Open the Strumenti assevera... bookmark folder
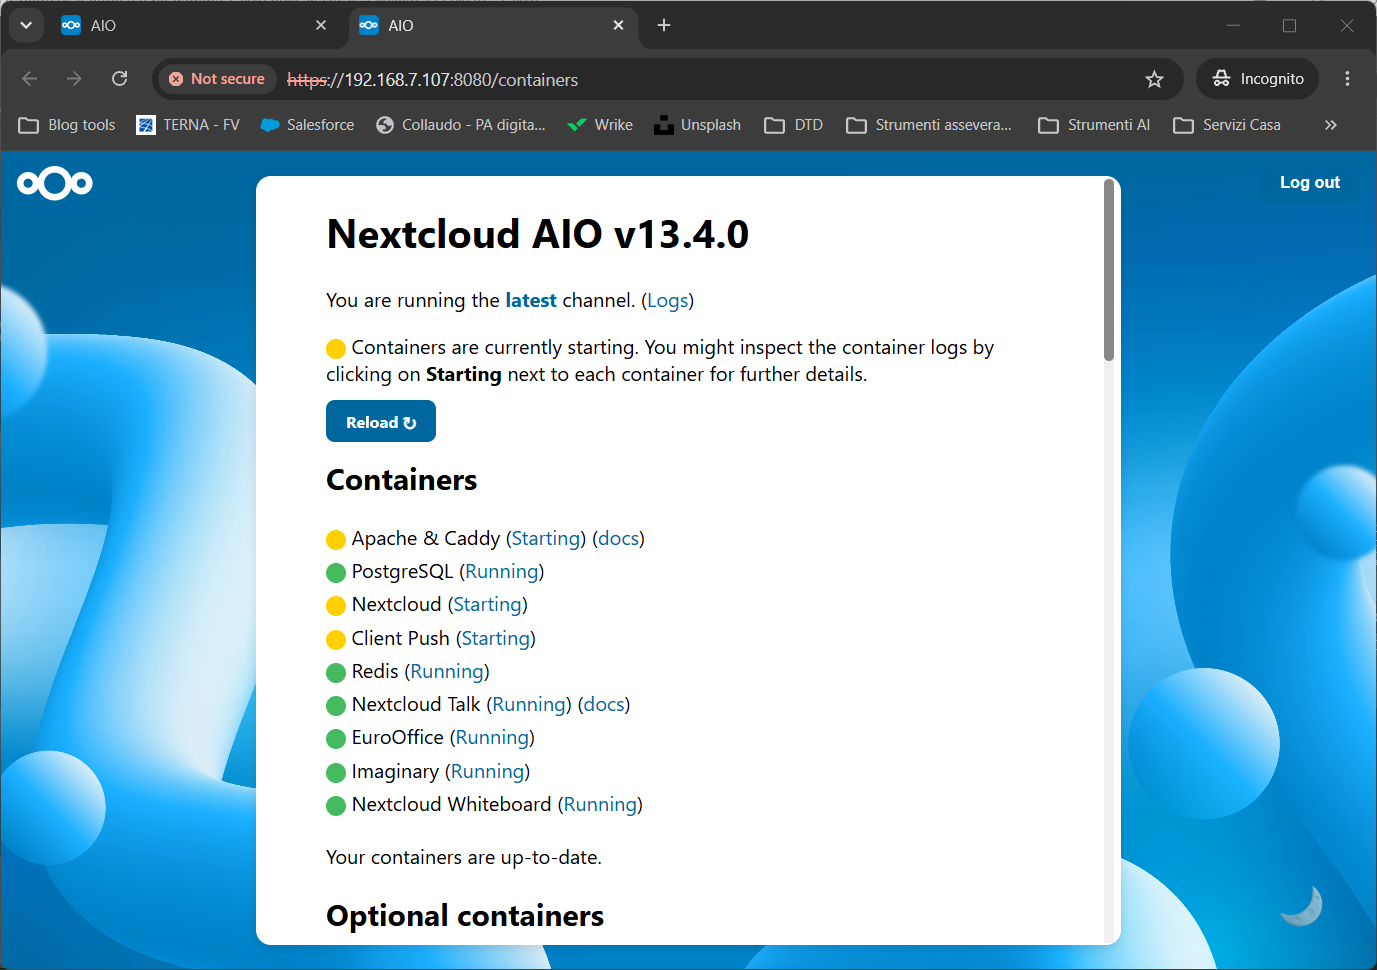 coord(929,125)
